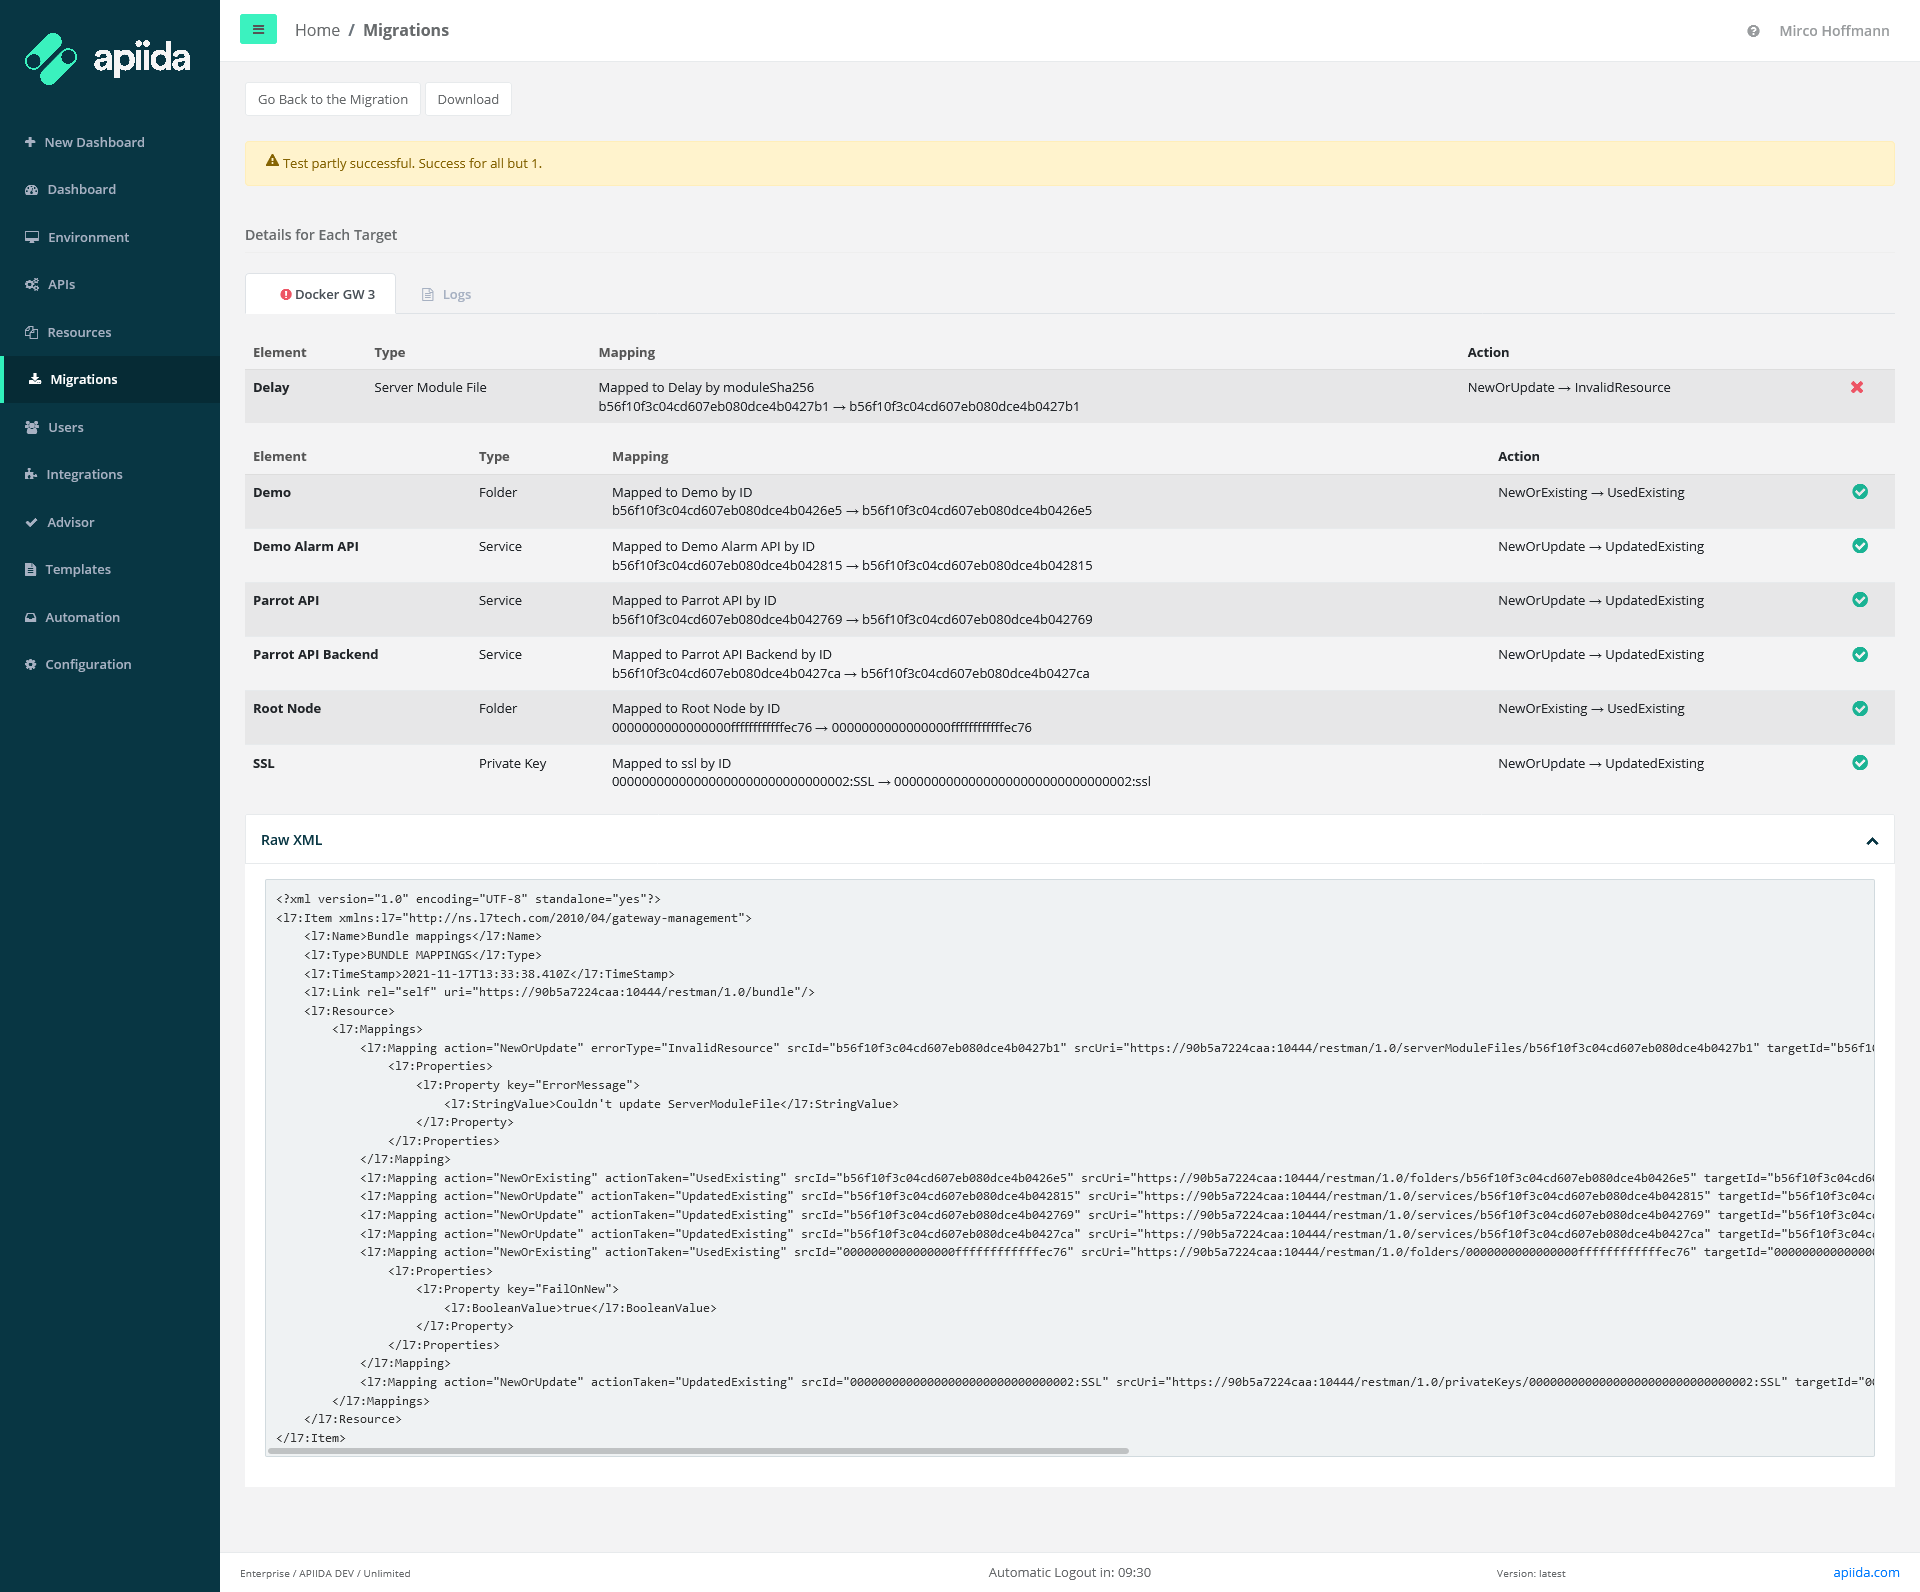The image size is (1920, 1592).
Task: Click the horizontal scrollbar in Raw XML
Action: click(x=698, y=1450)
